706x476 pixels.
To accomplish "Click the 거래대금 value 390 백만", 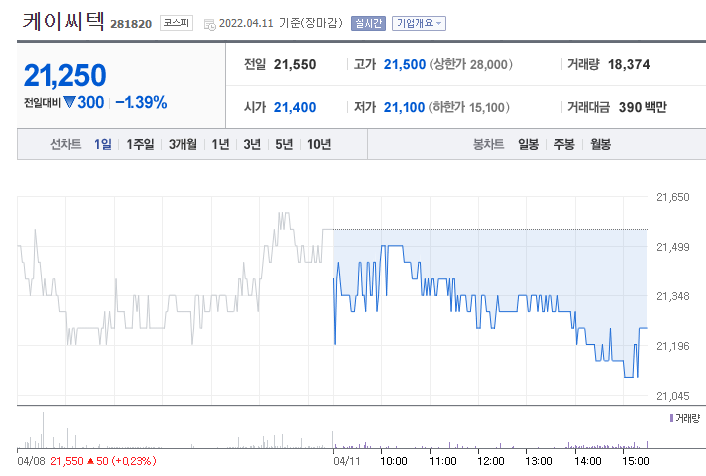I will coord(643,107).
